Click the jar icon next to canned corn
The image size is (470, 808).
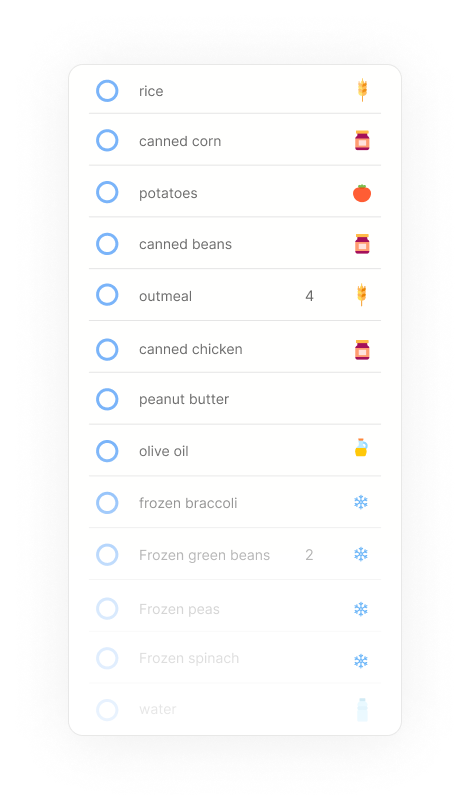tap(362, 140)
